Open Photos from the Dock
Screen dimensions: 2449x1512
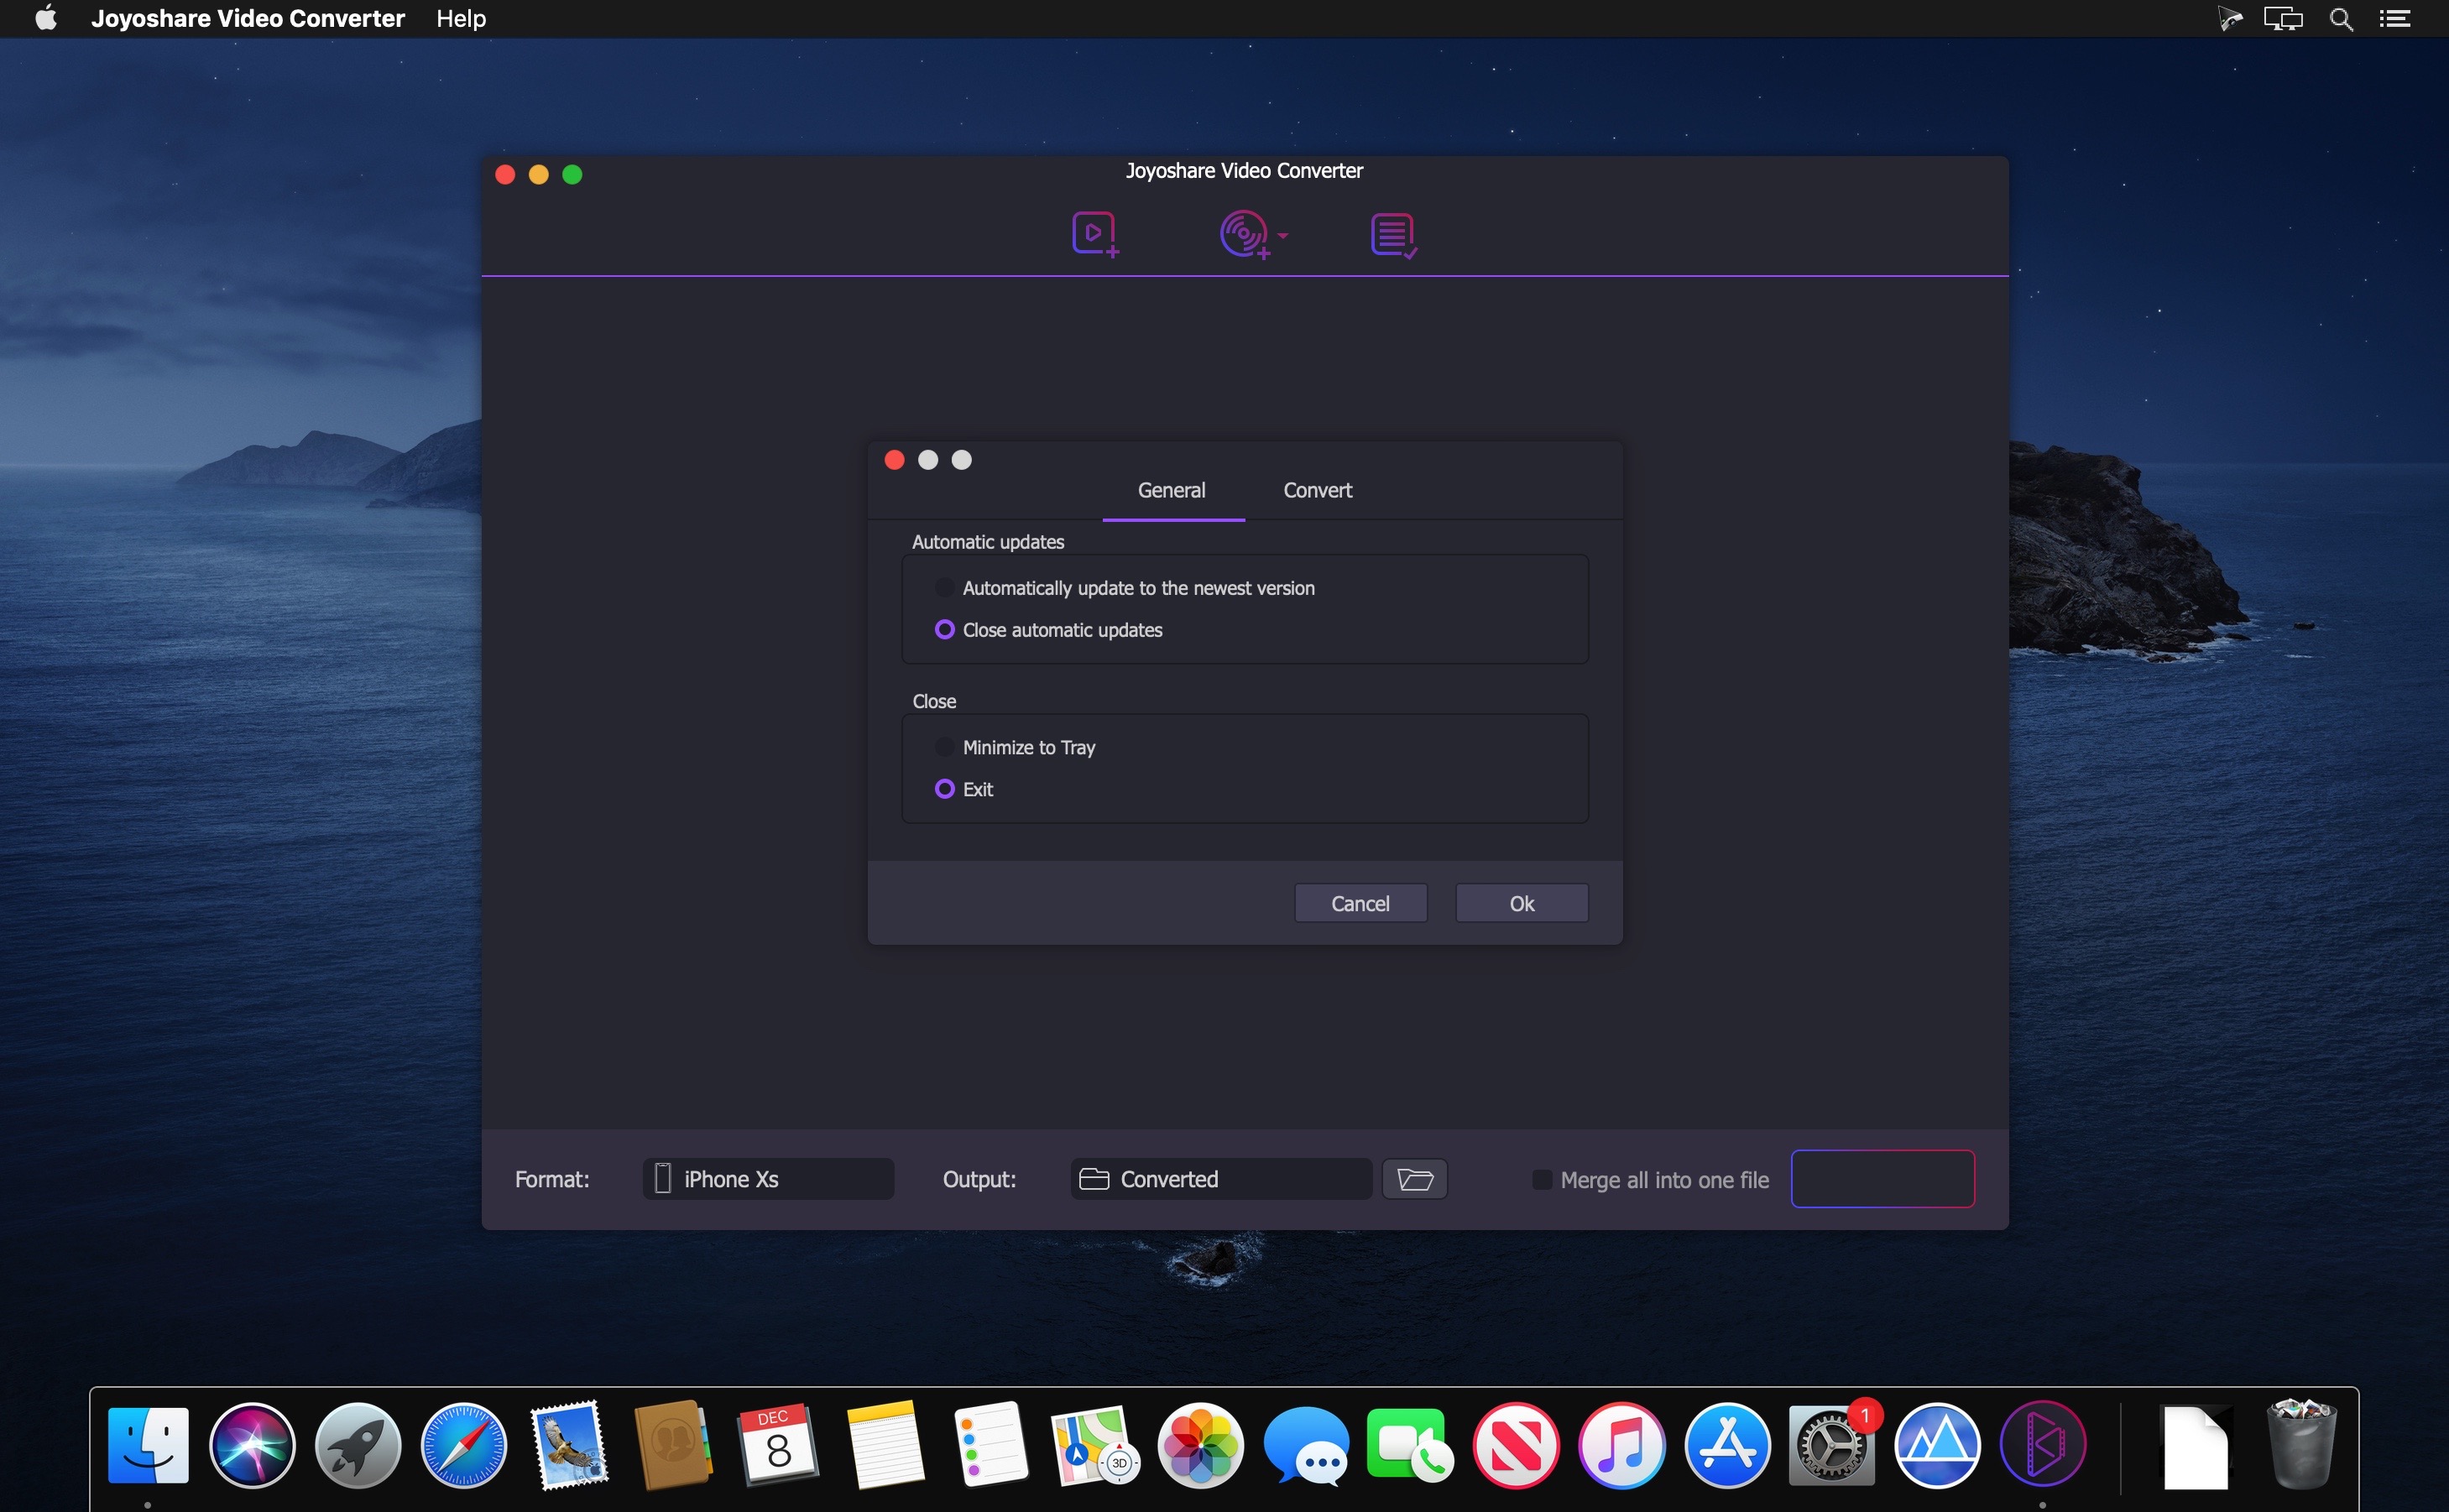coord(1200,1445)
